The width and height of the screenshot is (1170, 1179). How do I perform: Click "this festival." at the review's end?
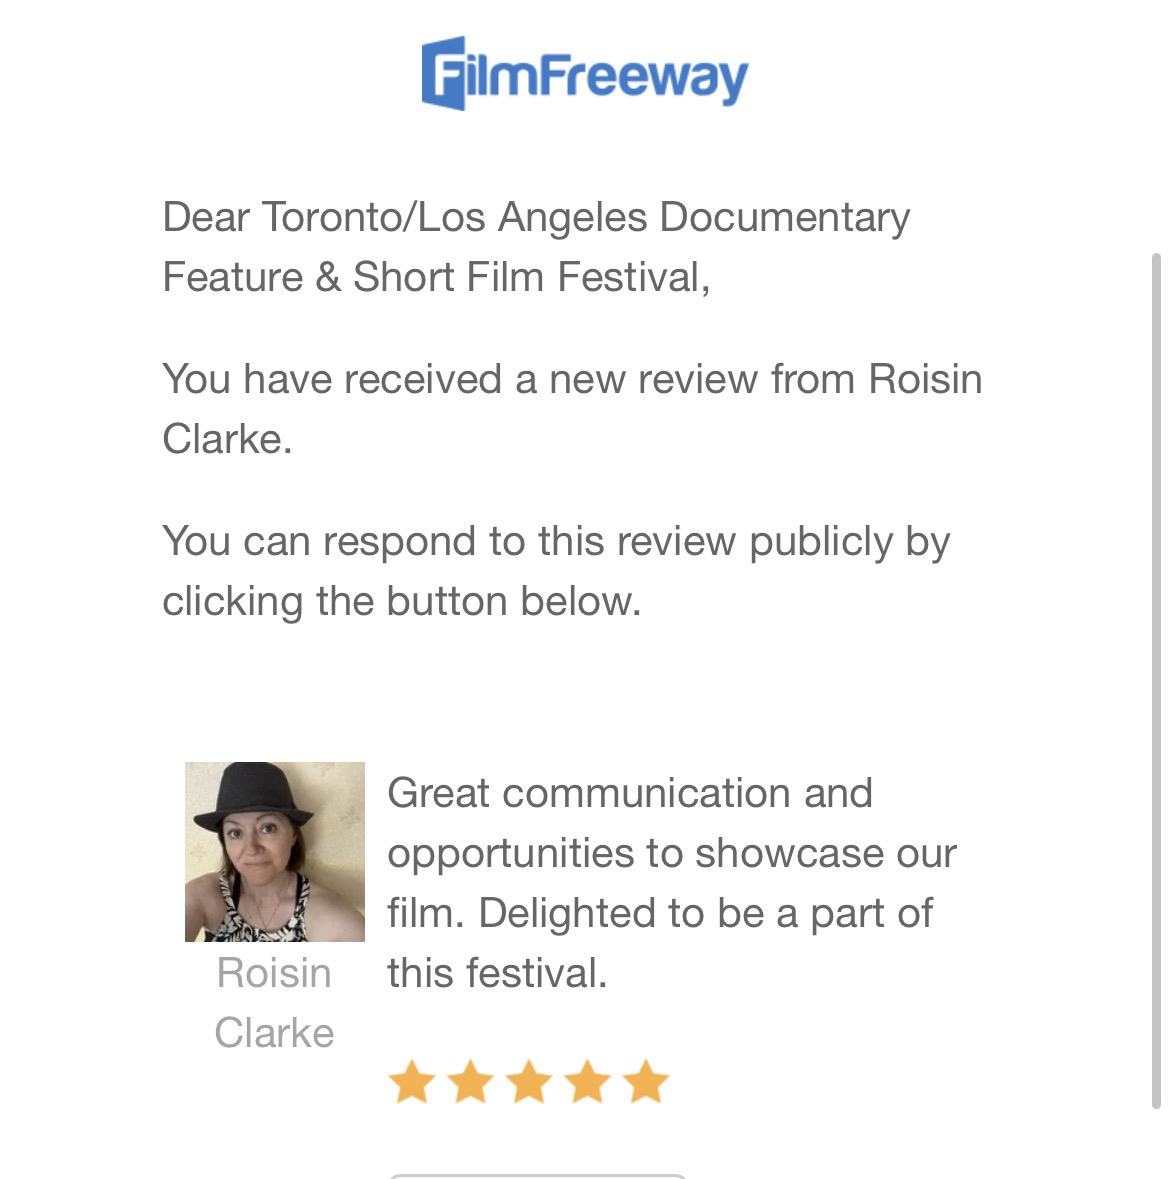pyautogui.click(x=497, y=973)
